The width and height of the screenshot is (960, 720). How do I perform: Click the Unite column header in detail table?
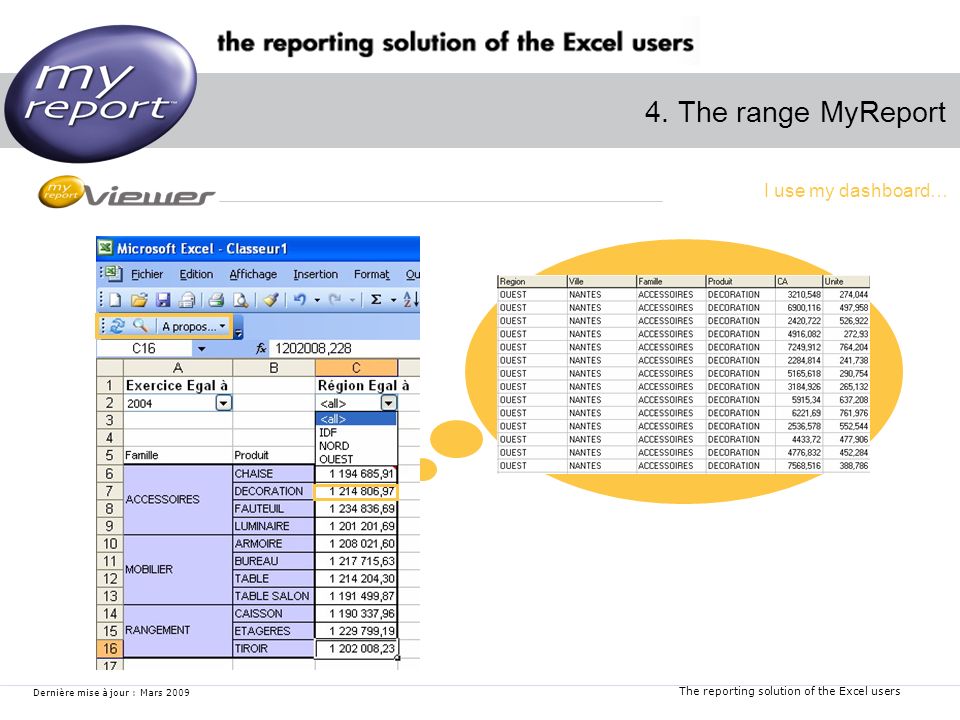[x=846, y=281]
